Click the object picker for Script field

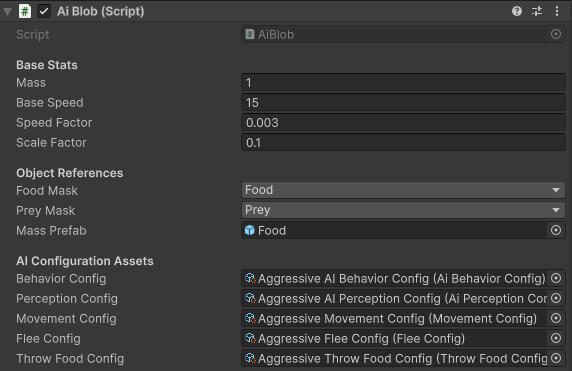pyautogui.click(x=556, y=34)
